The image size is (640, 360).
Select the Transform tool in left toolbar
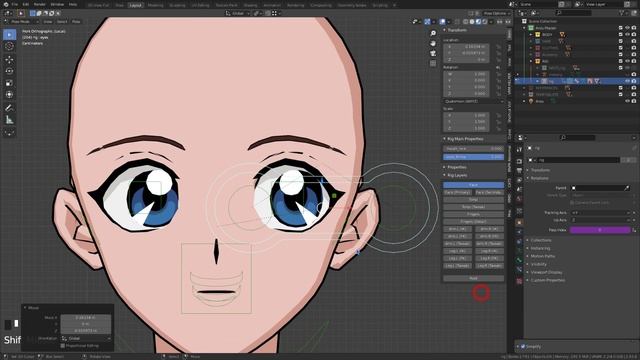9,95
